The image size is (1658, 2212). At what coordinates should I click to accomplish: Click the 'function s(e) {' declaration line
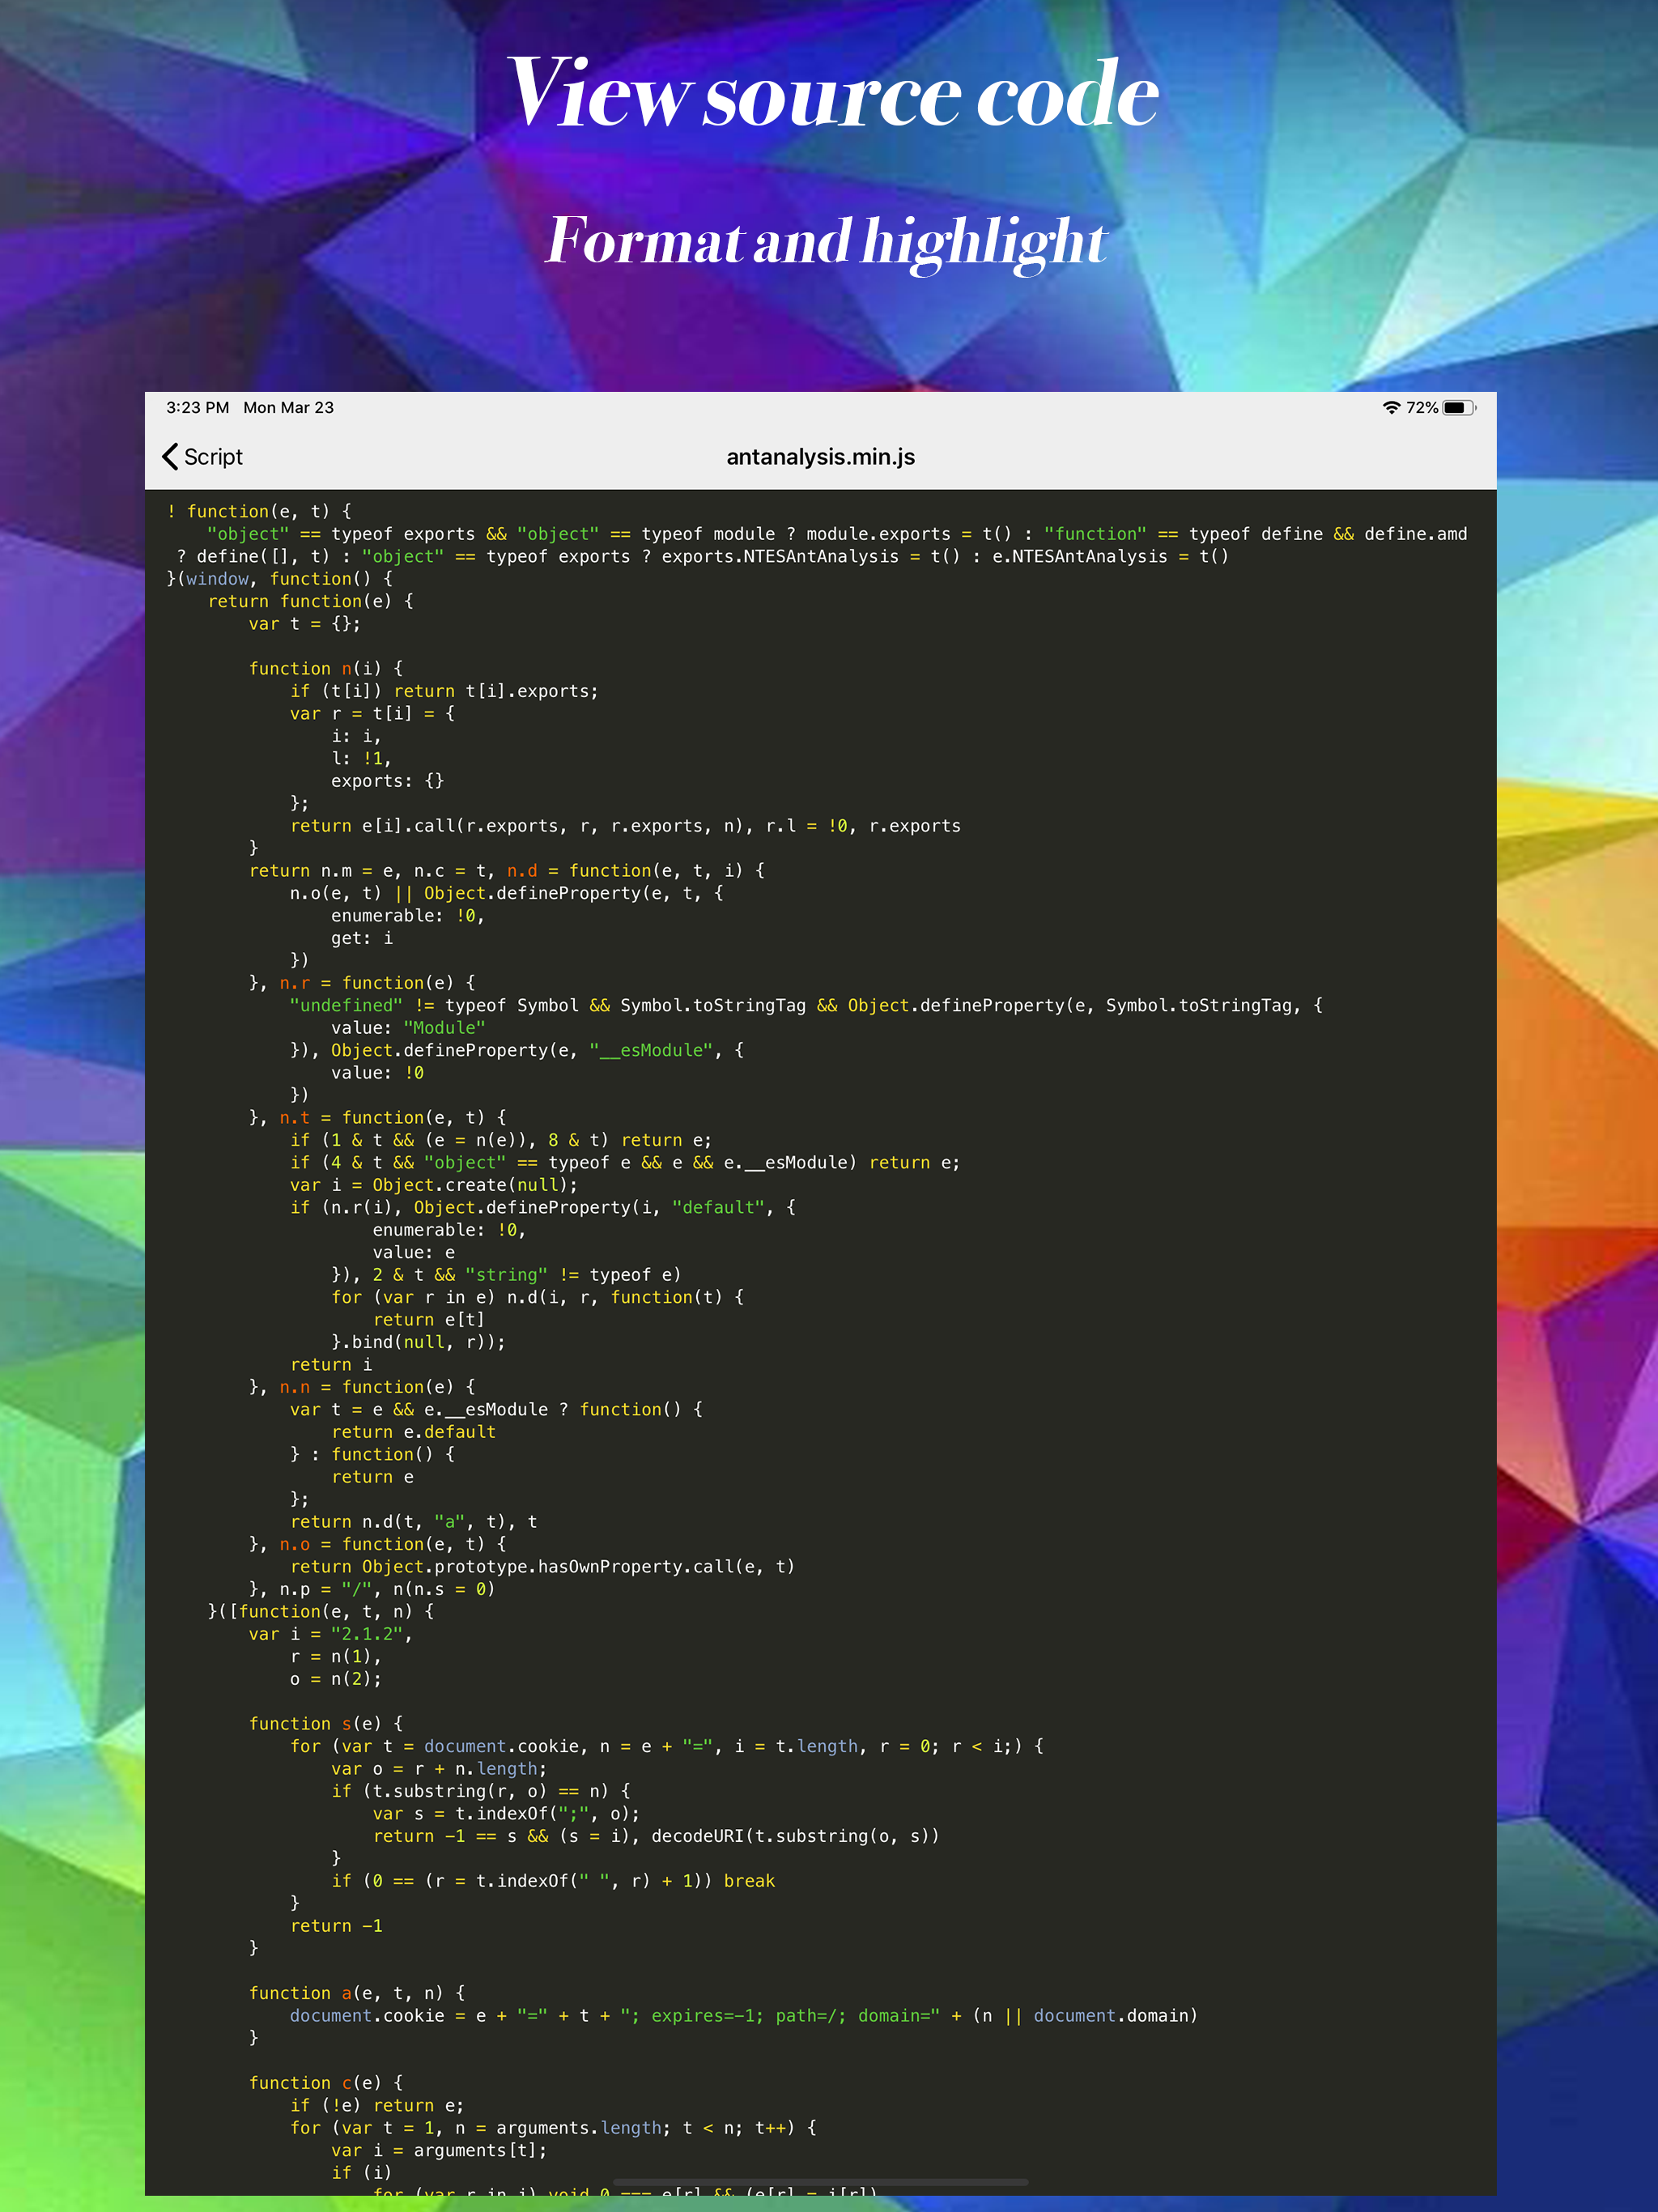[326, 1724]
